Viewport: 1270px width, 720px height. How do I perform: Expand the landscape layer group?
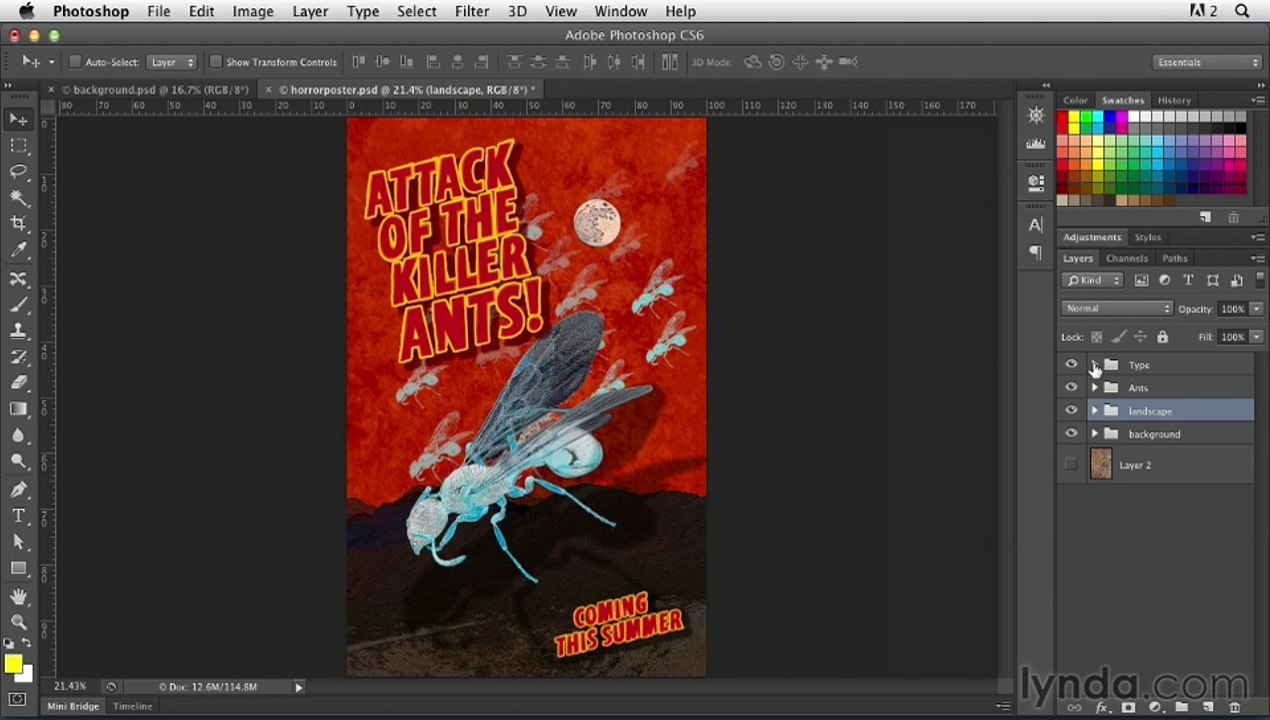[1095, 410]
